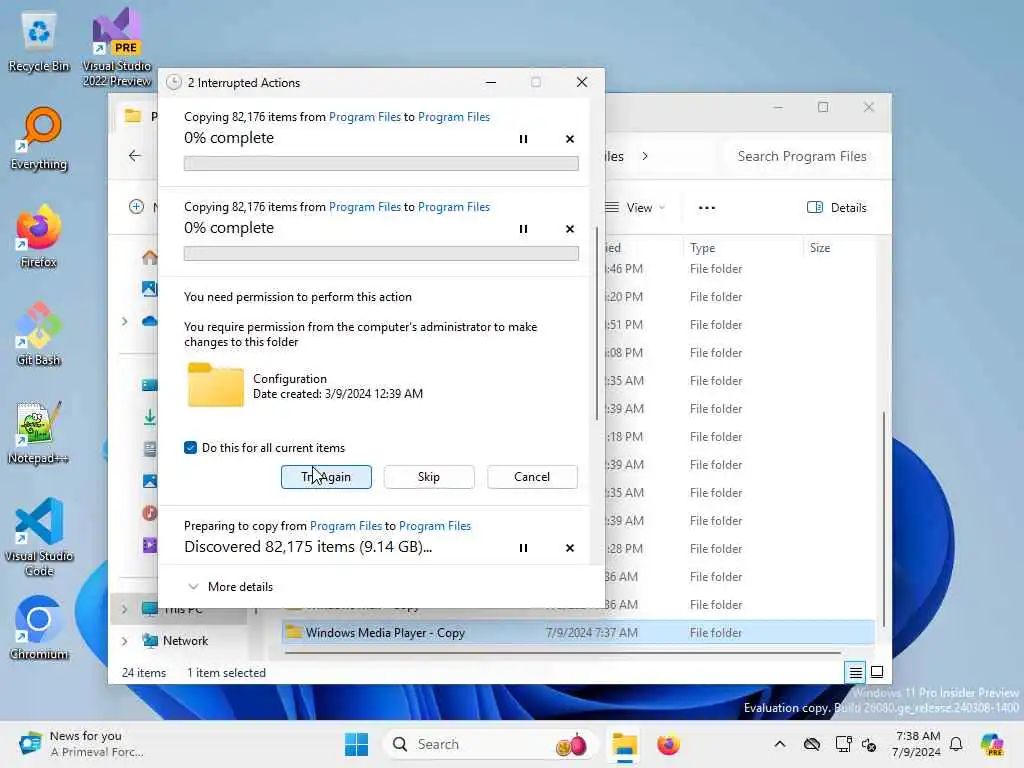This screenshot has width=1024, height=768.
Task: Switch to details list view in status bar
Action: [x=856, y=672]
